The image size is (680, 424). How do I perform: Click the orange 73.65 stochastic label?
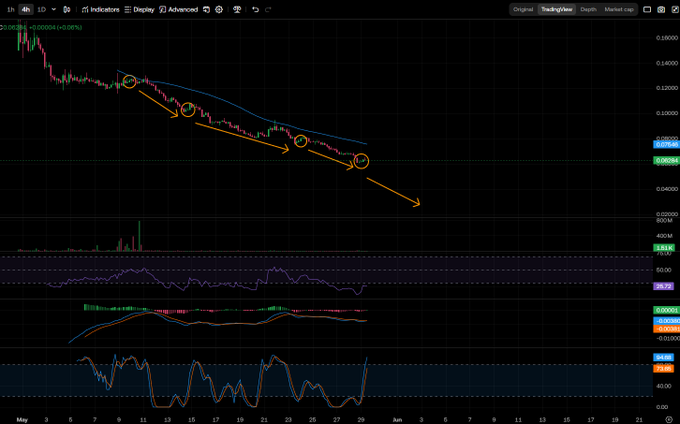664,369
